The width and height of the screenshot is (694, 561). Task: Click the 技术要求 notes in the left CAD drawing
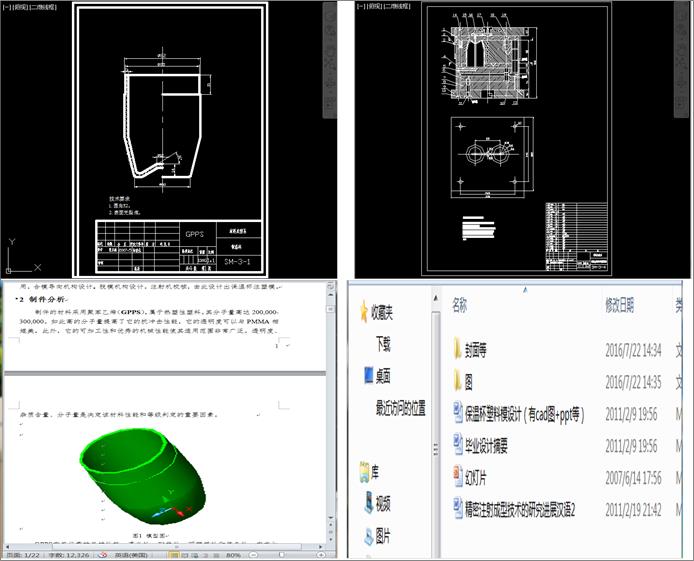(125, 206)
